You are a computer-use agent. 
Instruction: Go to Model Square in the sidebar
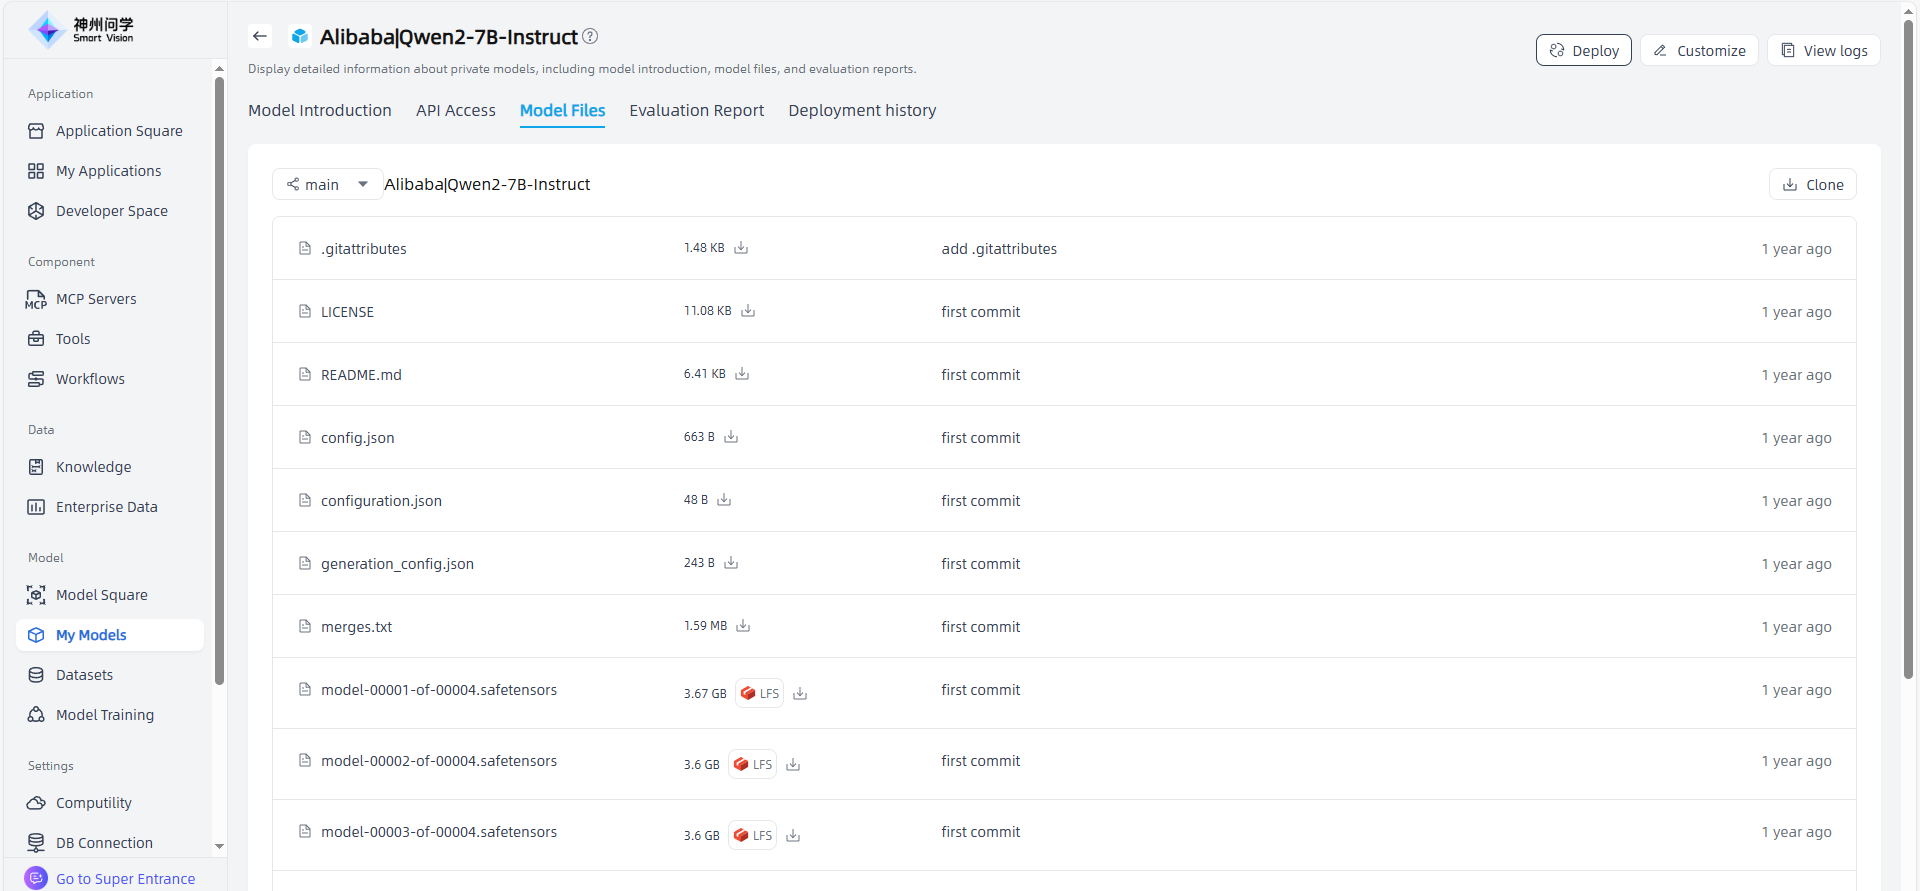pos(101,595)
